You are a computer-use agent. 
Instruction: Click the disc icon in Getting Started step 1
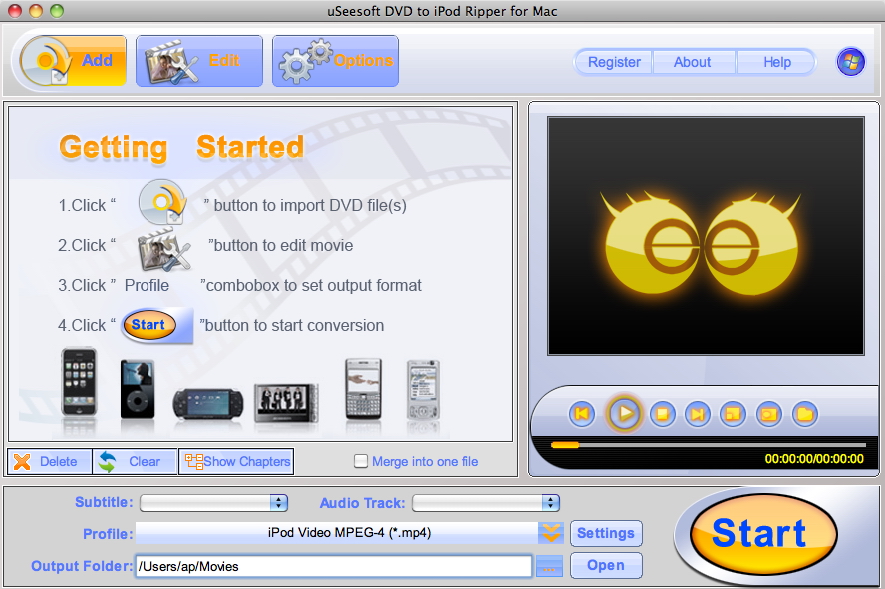click(x=163, y=203)
